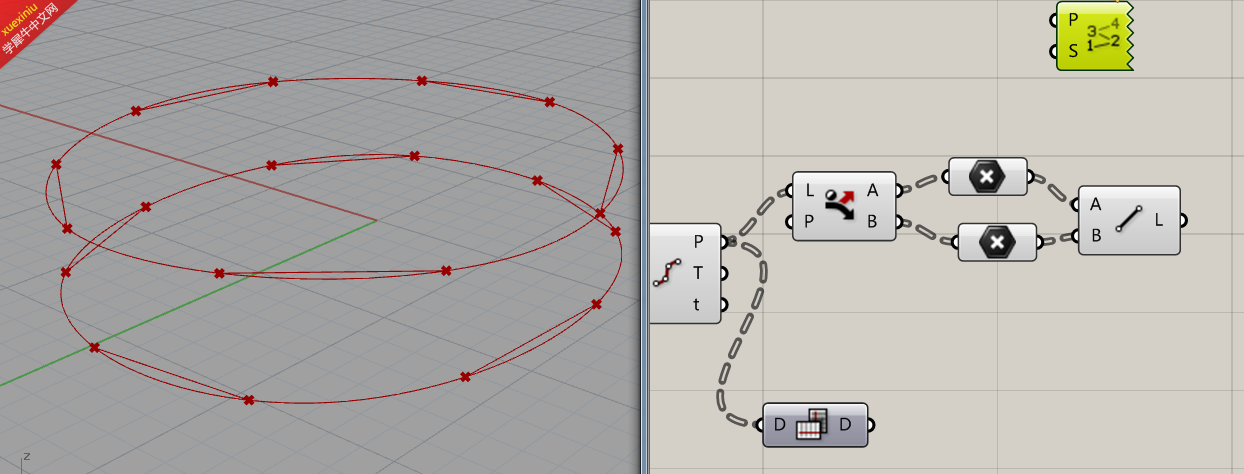The width and height of the screenshot is (1244, 474).
Task: Click lowercase t output of Divide Curve
Action: click(x=698, y=305)
